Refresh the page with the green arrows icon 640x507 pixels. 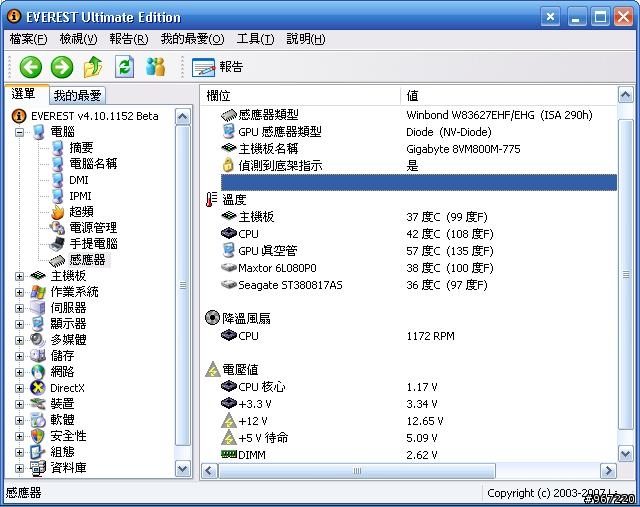click(x=124, y=67)
